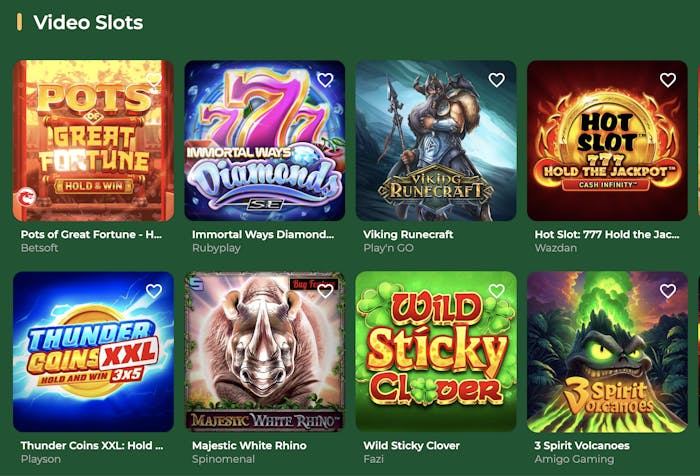Add Viking Runecraft to favorites via heart
Image resolution: width=700 pixels, height=476 pixels.
496,80
